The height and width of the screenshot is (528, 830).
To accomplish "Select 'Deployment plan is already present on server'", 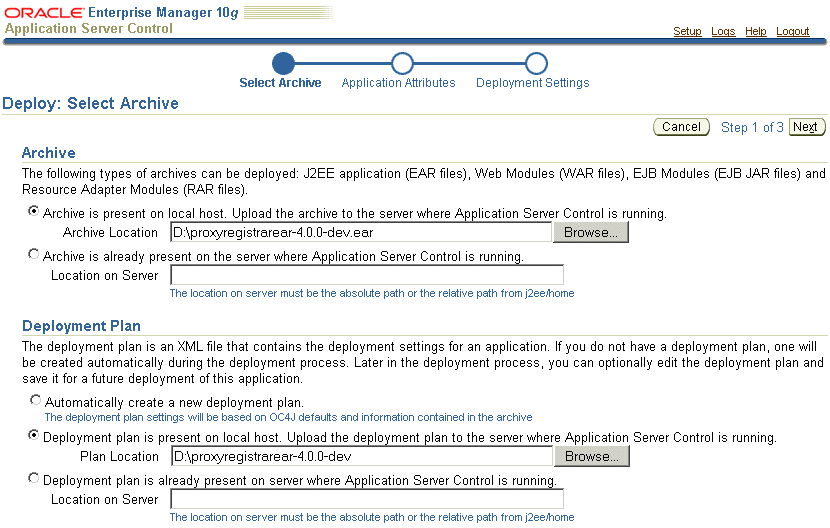I will pyautogui.click(x=33, y=478).
